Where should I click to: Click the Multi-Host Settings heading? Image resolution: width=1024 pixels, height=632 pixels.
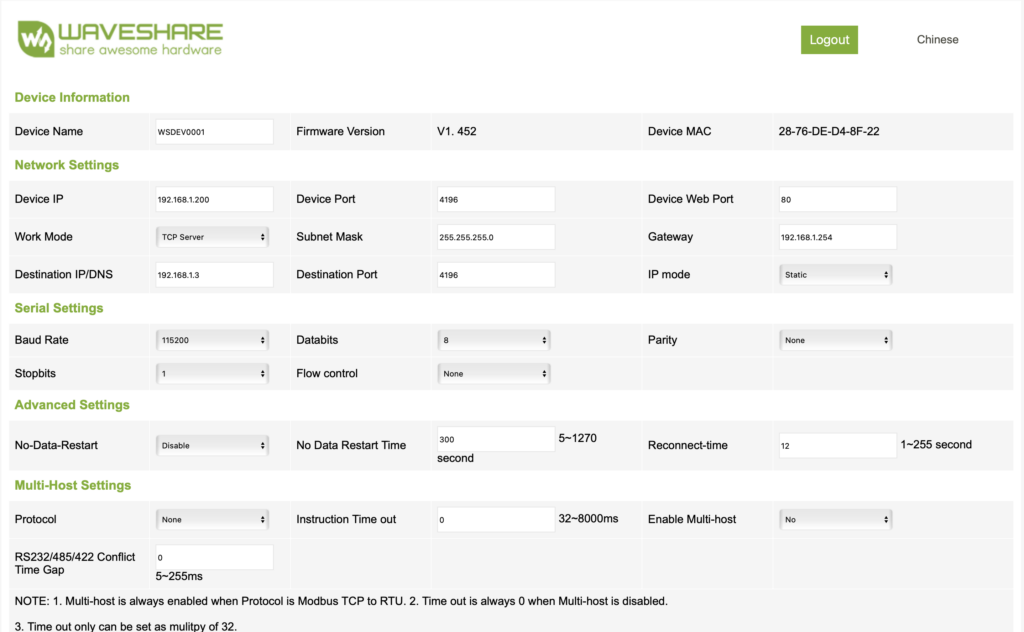click(x=72, y=485)
